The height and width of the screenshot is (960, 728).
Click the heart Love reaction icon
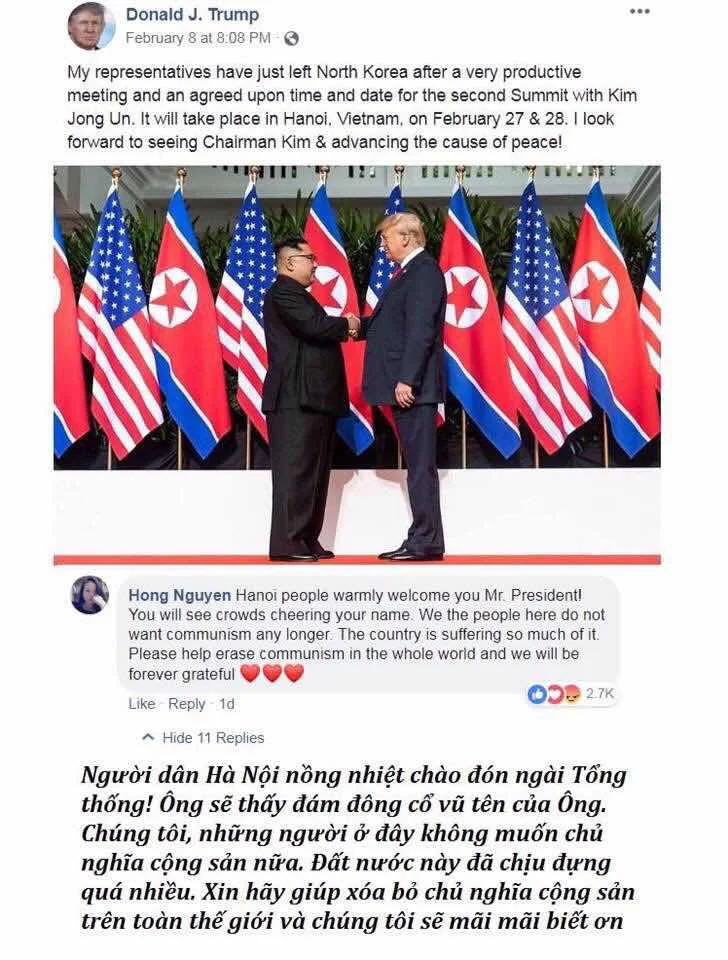[x=555, y=694]
